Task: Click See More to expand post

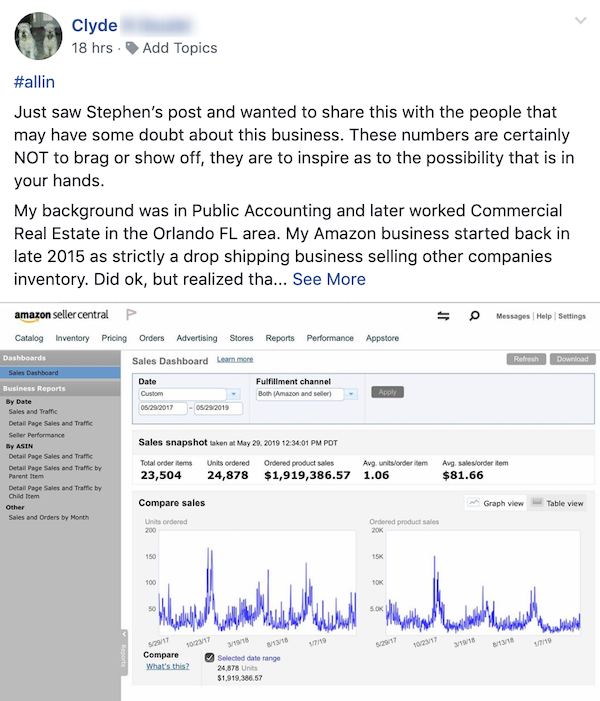Action: 328,279
